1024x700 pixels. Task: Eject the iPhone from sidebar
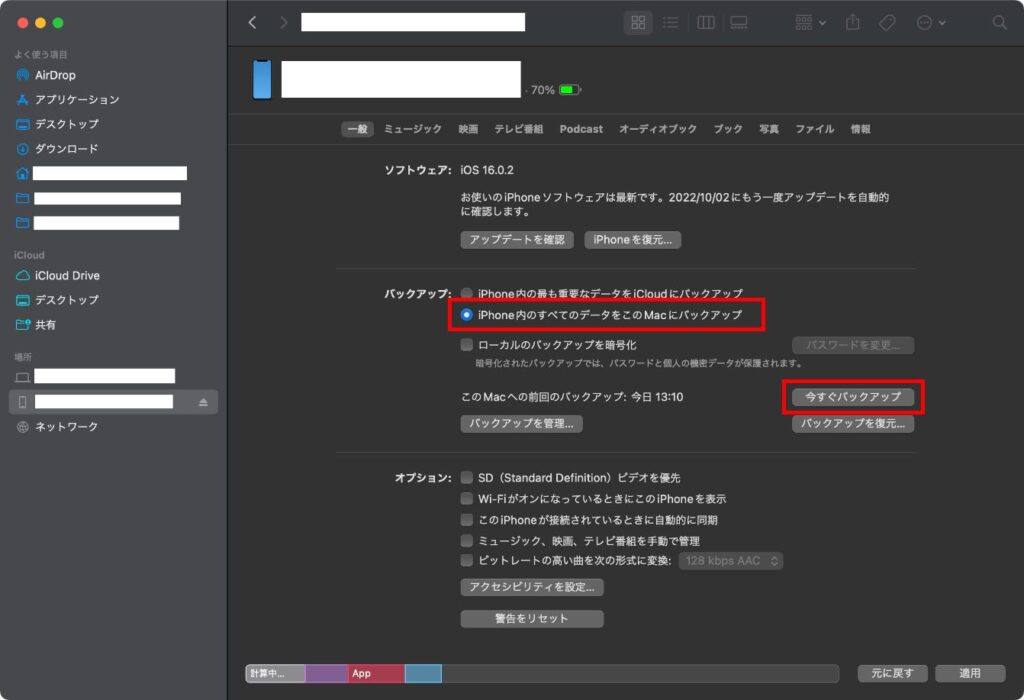(203, 402)
